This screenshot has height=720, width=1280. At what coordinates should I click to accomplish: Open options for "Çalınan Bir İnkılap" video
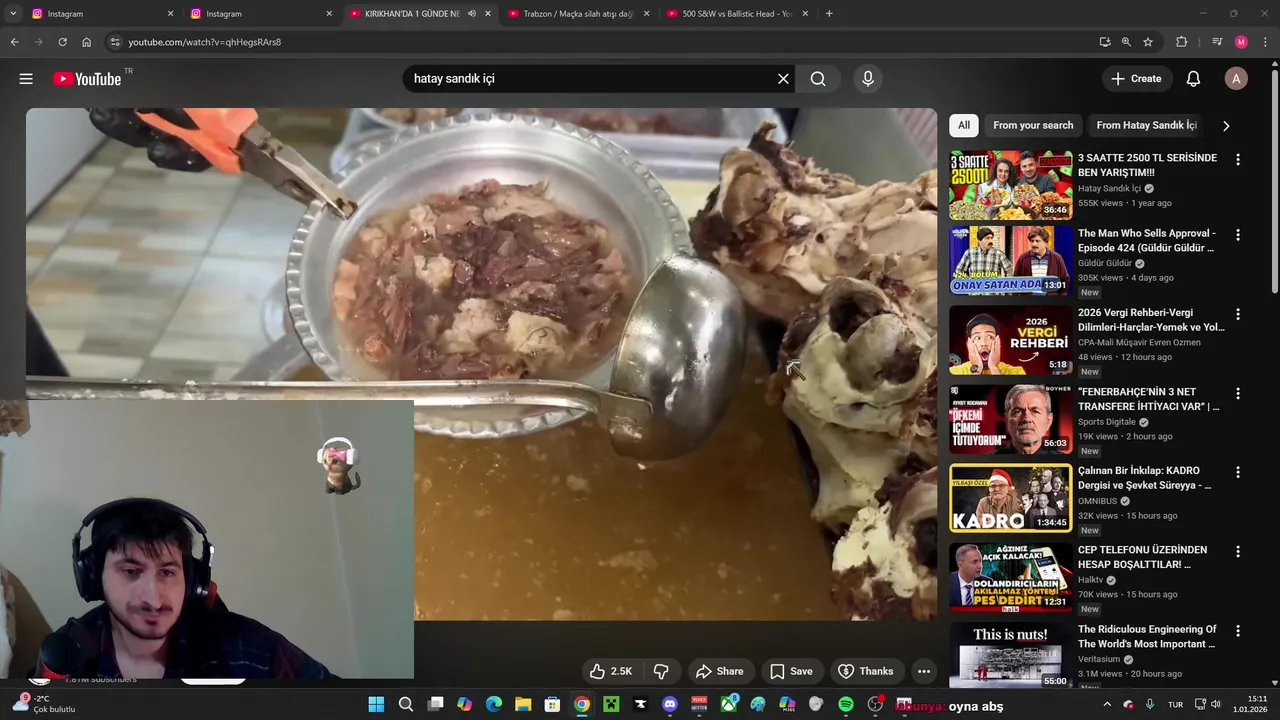[1238, 472]
